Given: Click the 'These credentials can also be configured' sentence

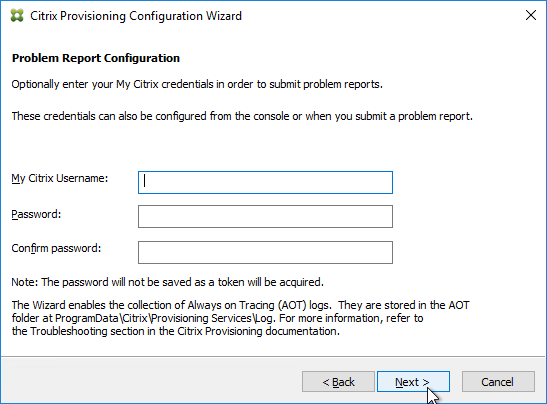Looking at the screenshot, I should tap(242, 116).
